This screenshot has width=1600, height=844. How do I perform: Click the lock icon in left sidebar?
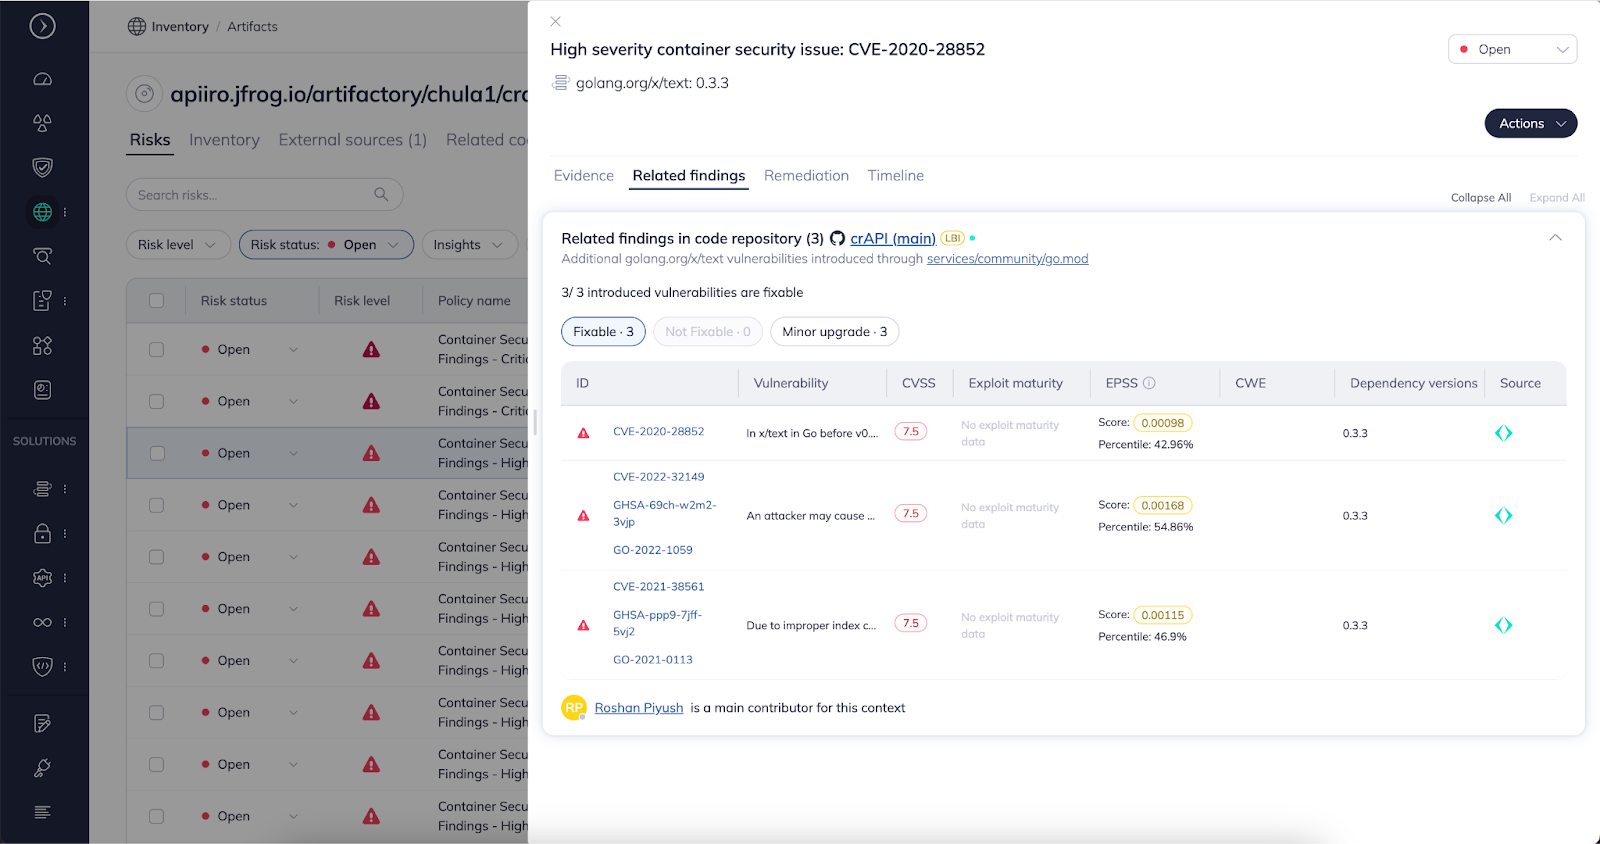pyautogui.click(x=42, y=534)
